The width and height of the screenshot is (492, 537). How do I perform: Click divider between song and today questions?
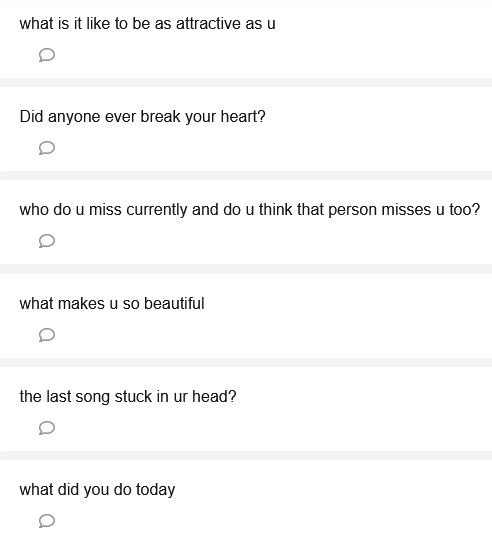point(246,455)
